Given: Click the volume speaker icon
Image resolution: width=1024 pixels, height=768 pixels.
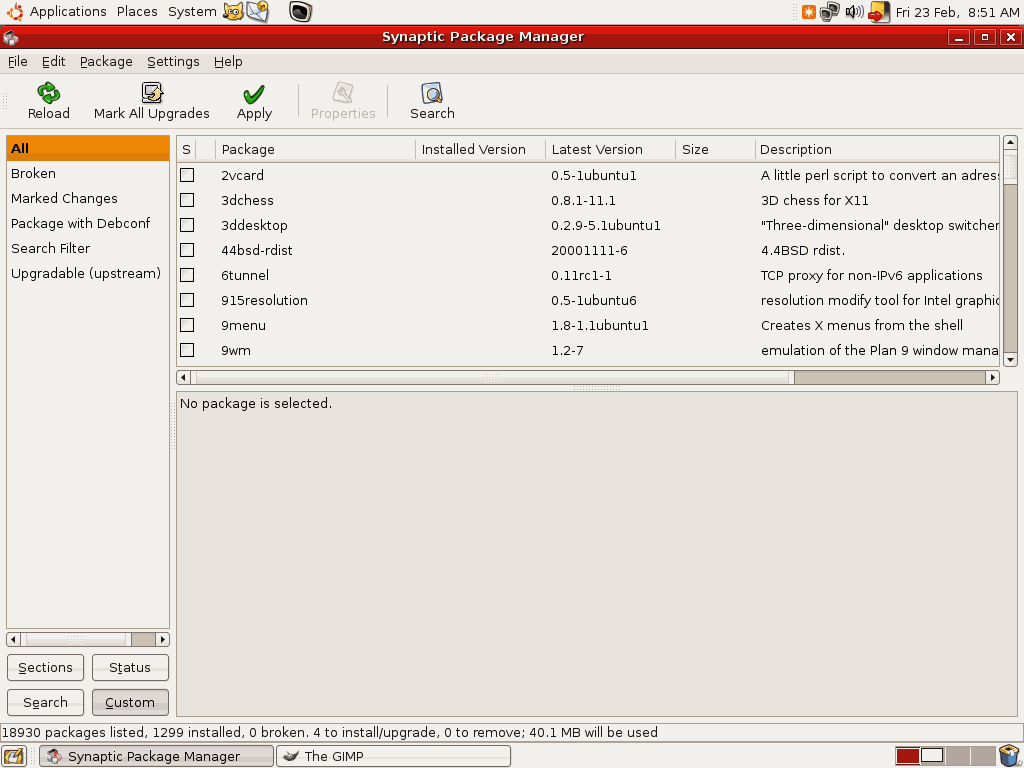Looking at the screenshot, I should (x=854, y=12).
